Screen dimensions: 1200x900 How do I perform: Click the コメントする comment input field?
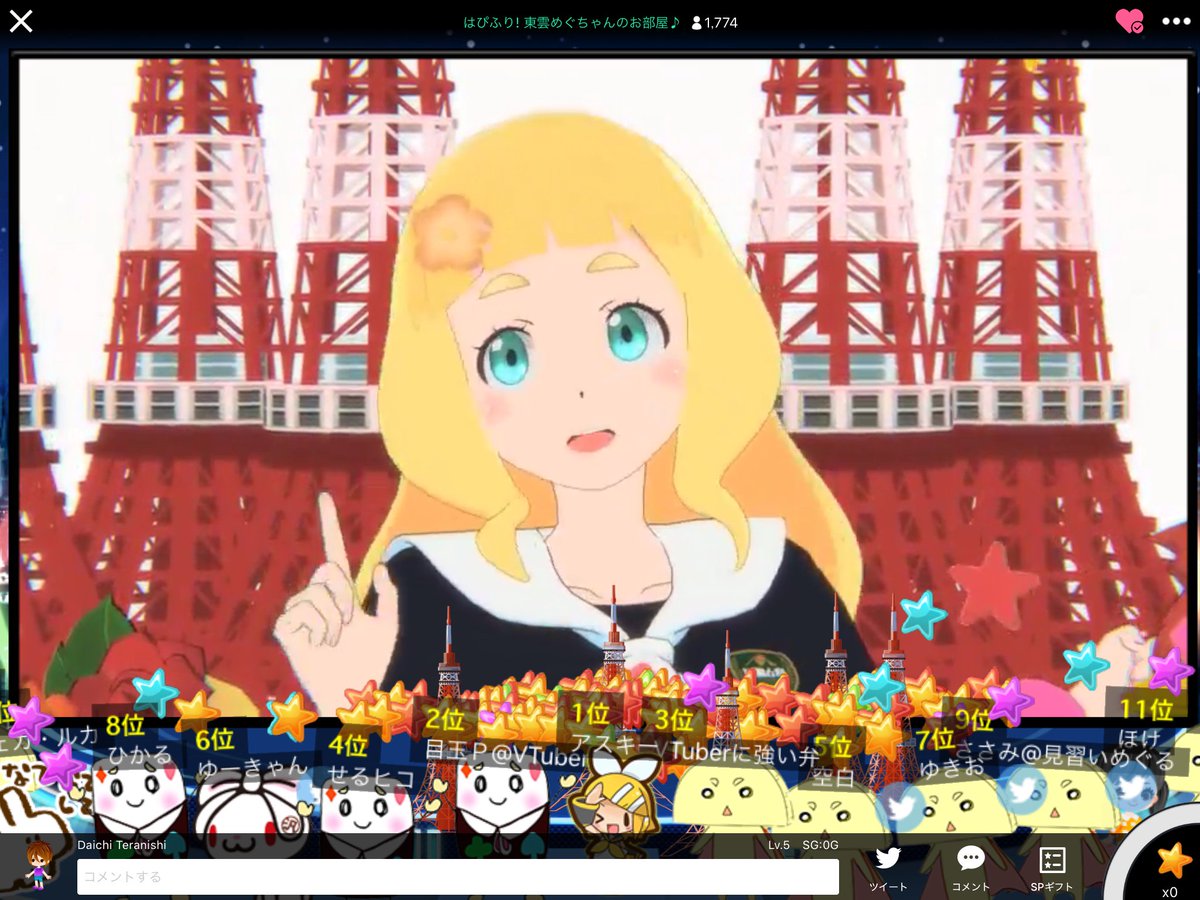click(x=458, y=877)
